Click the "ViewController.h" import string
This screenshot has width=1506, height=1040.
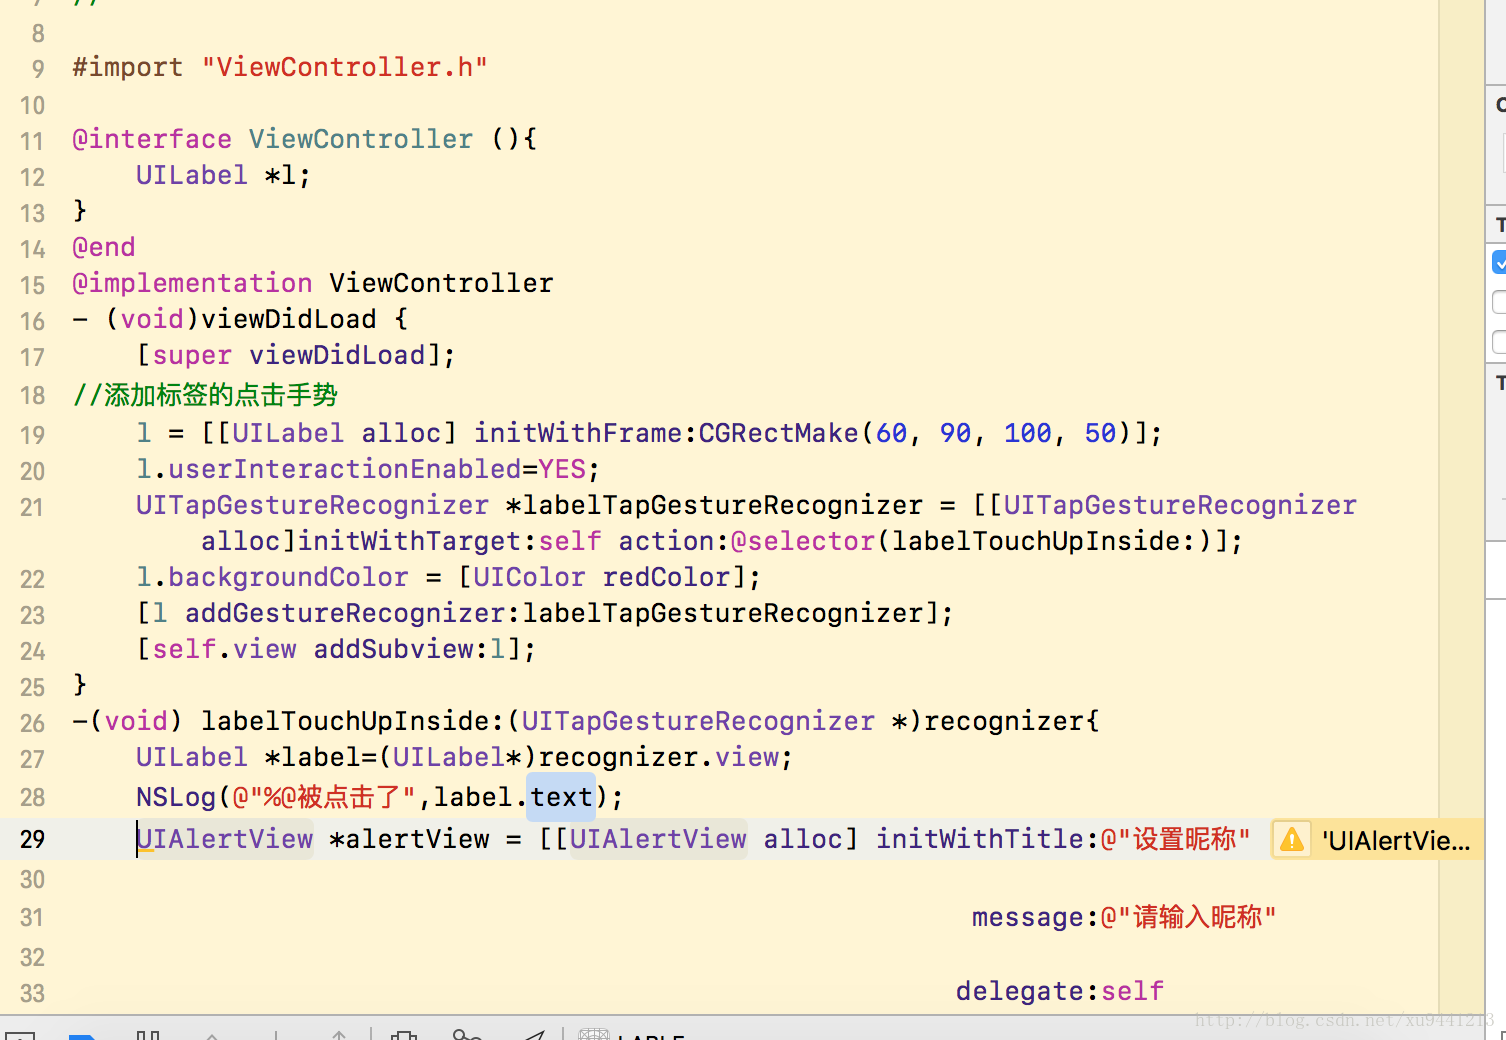coord(345,67)
